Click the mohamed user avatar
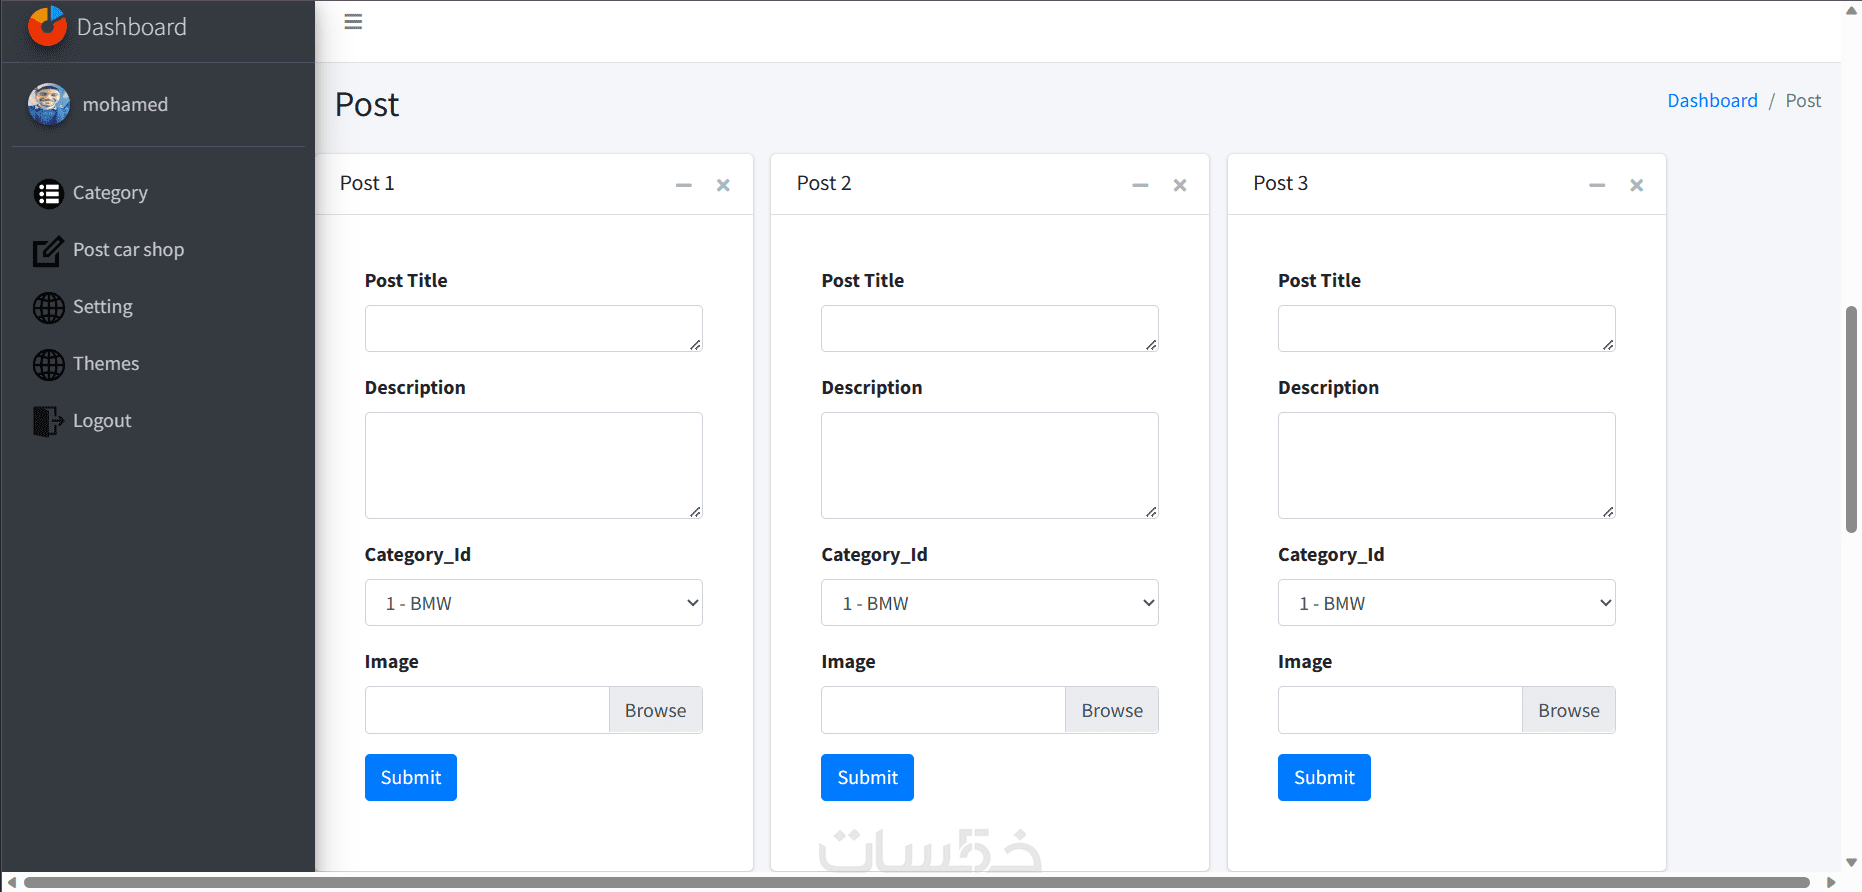 pos(49,104)
